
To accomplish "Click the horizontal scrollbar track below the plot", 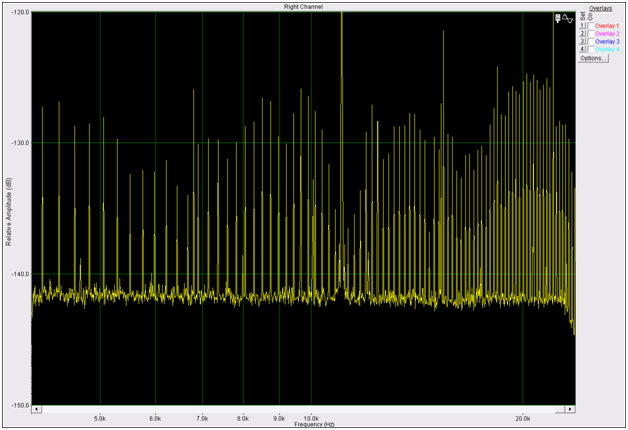I will pyautogui.click(x=302, y=409).
